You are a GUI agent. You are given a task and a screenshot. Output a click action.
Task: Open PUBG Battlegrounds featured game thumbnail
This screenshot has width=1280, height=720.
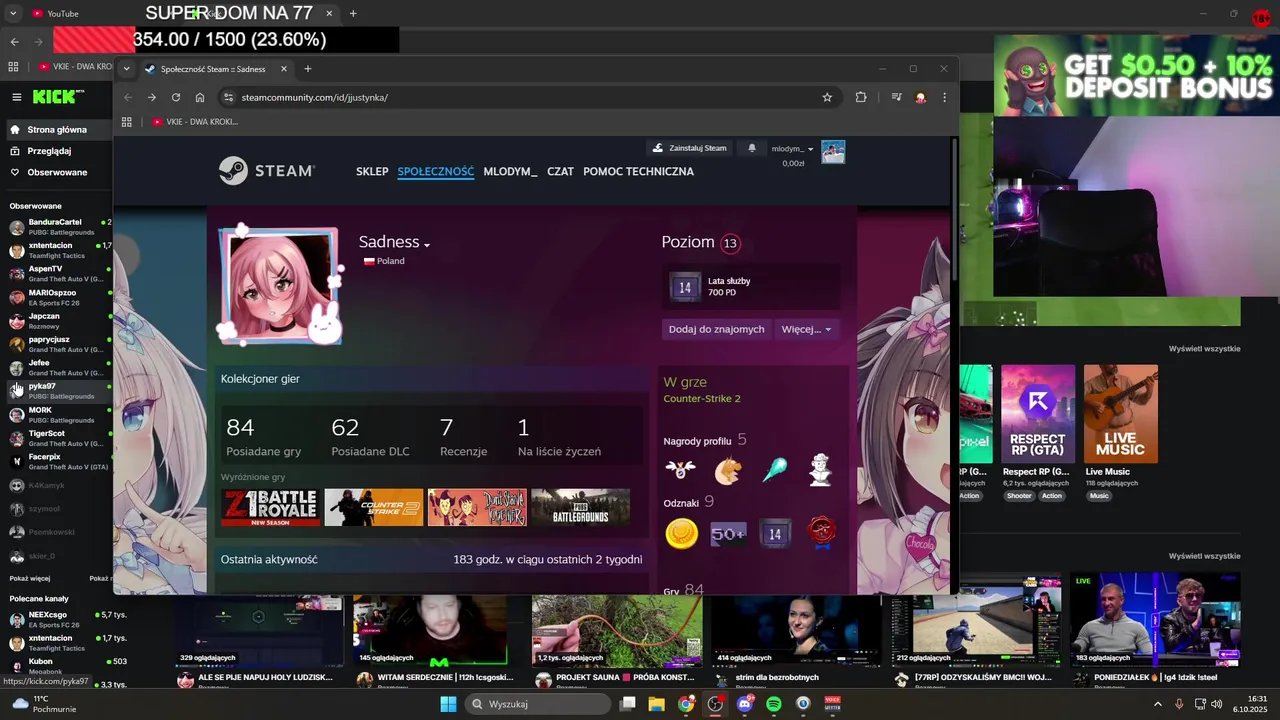pos(580,507)
